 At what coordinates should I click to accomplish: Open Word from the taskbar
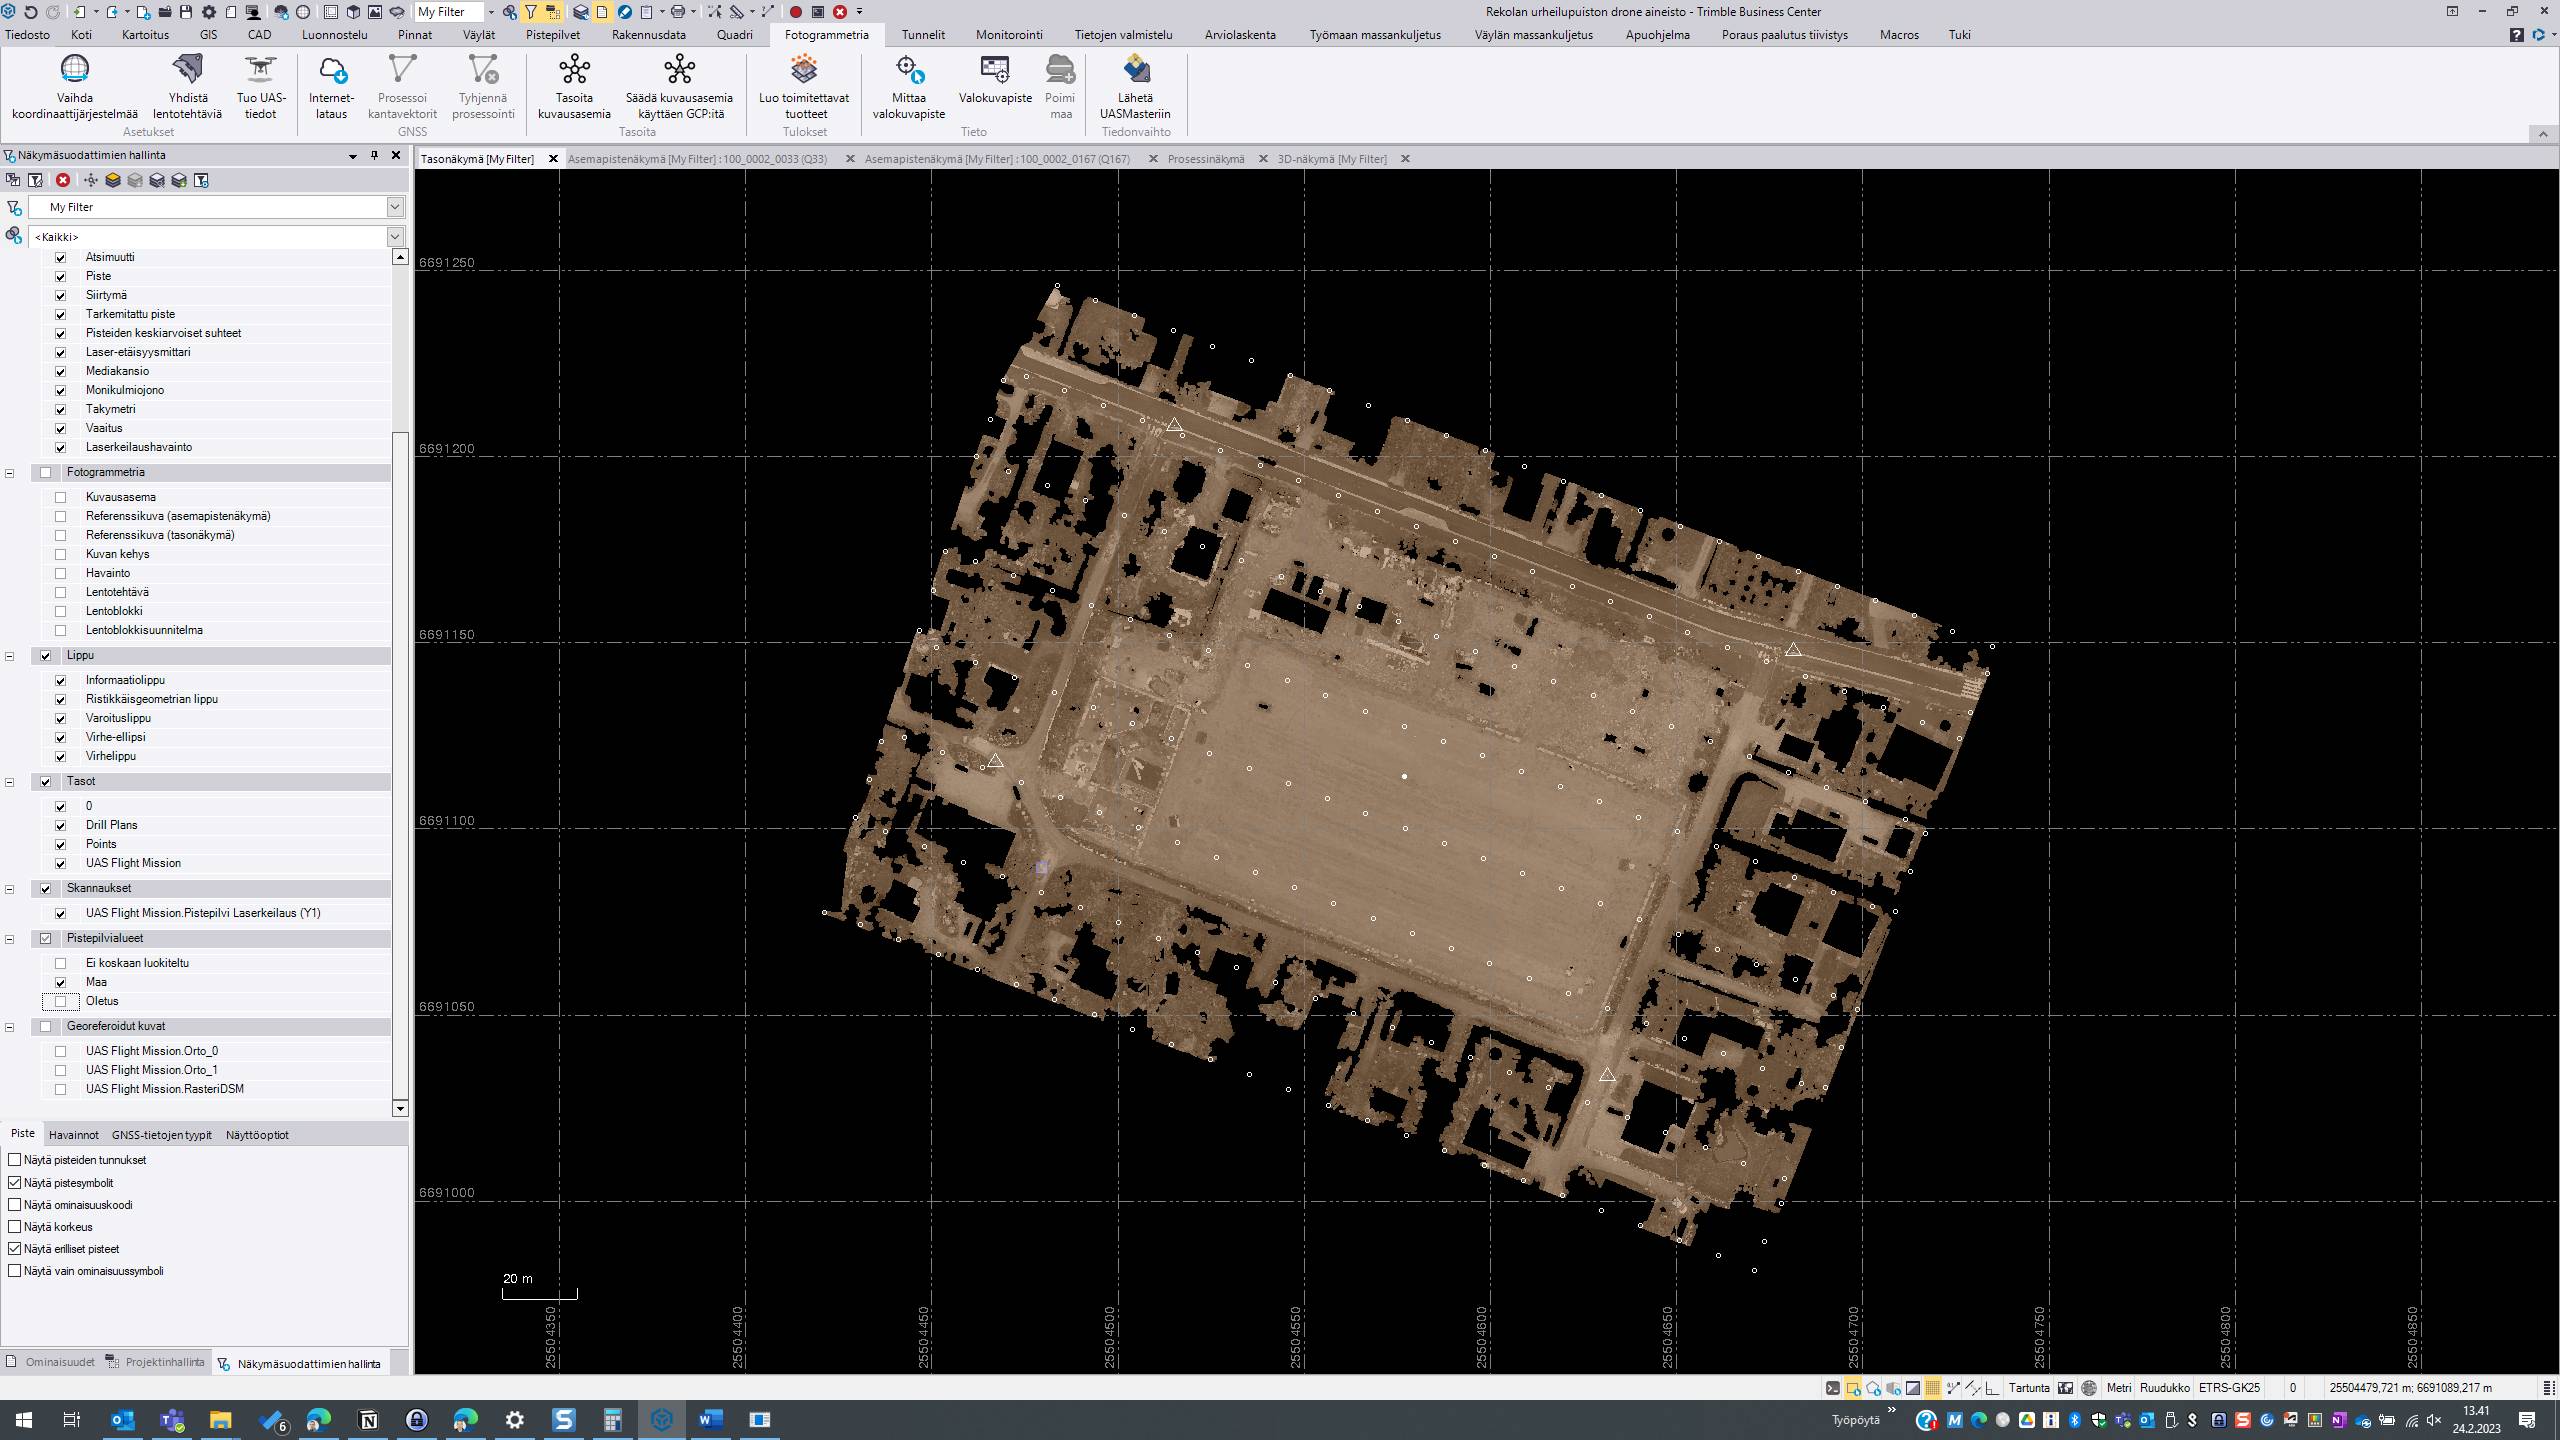(x=710, y=1419)
